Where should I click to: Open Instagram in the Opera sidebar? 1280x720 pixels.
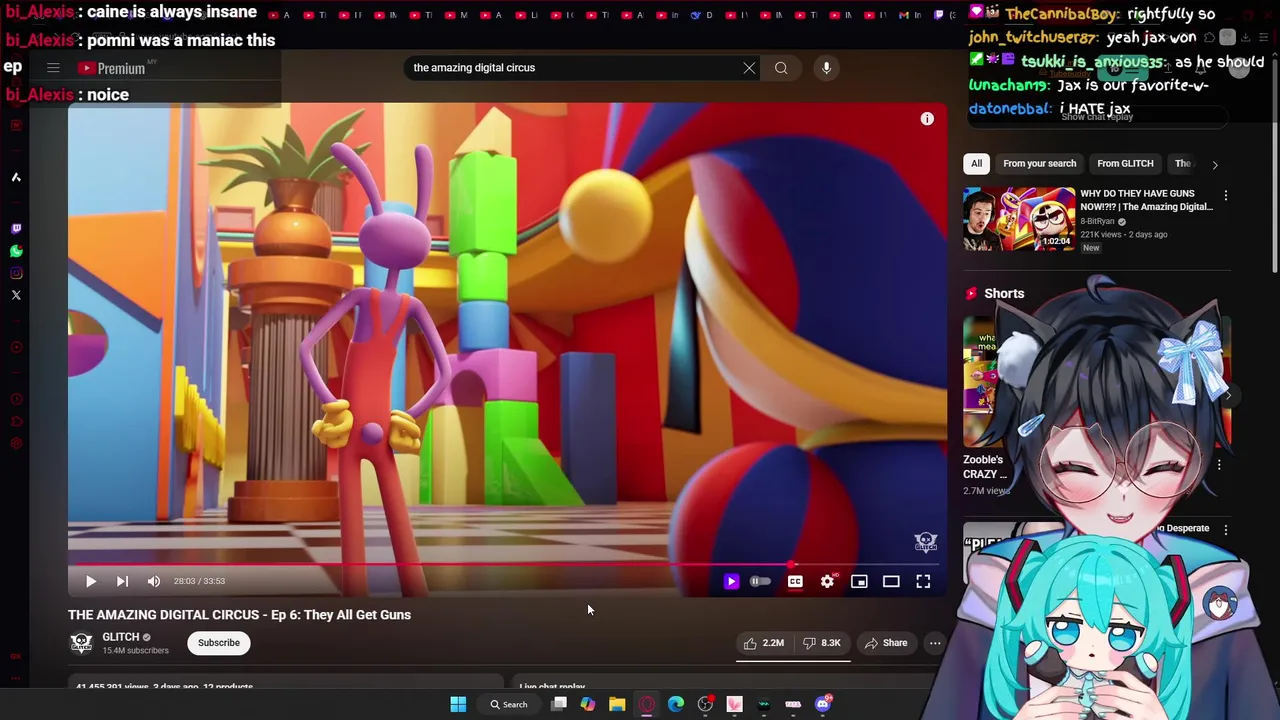(16, 273)
